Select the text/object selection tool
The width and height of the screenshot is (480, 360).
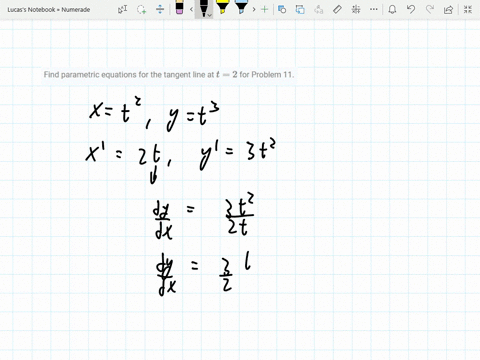[123, 9]
